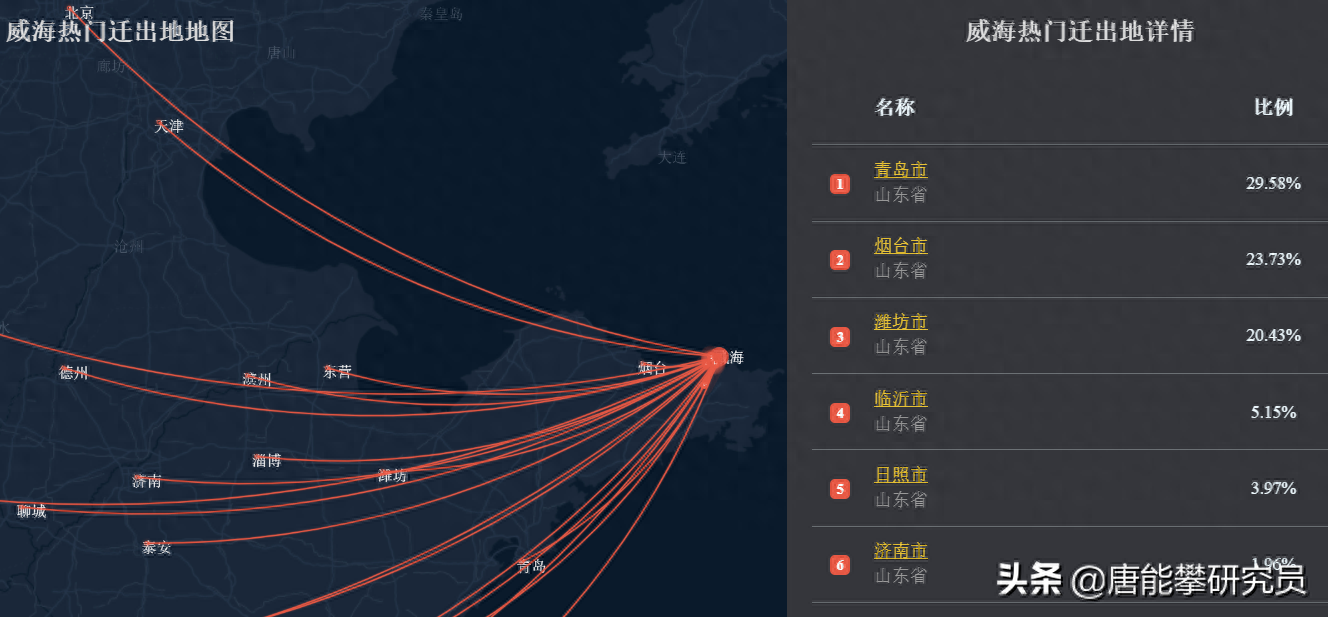This screenshot has width=1328, height=617.
Task: Click the 淄博 label on the map
Action: 266,460
